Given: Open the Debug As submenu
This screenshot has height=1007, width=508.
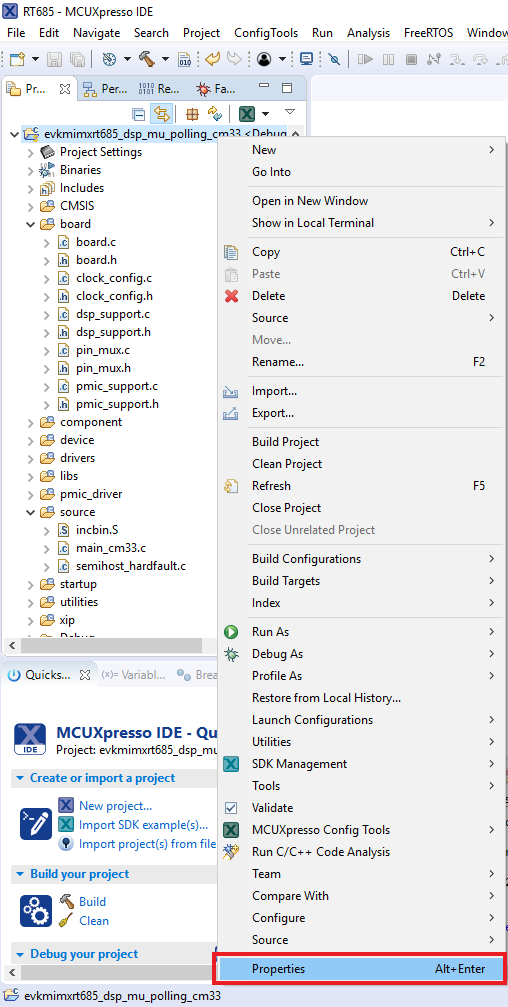Looking at the screenshot, I should click(361, 654).
